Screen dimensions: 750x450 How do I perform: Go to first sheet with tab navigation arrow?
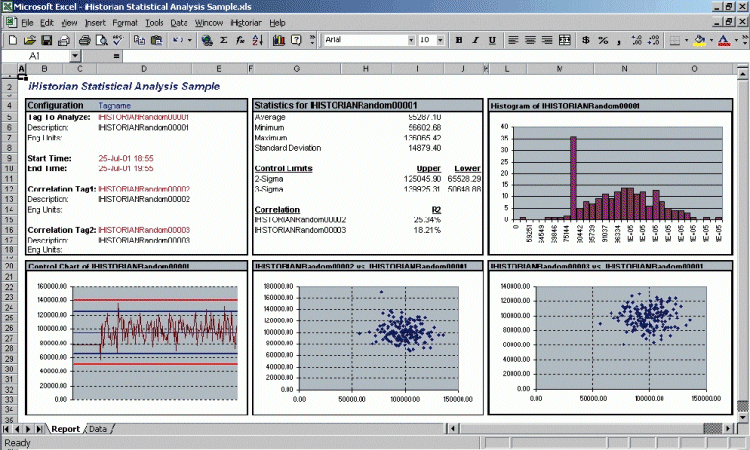6,429
